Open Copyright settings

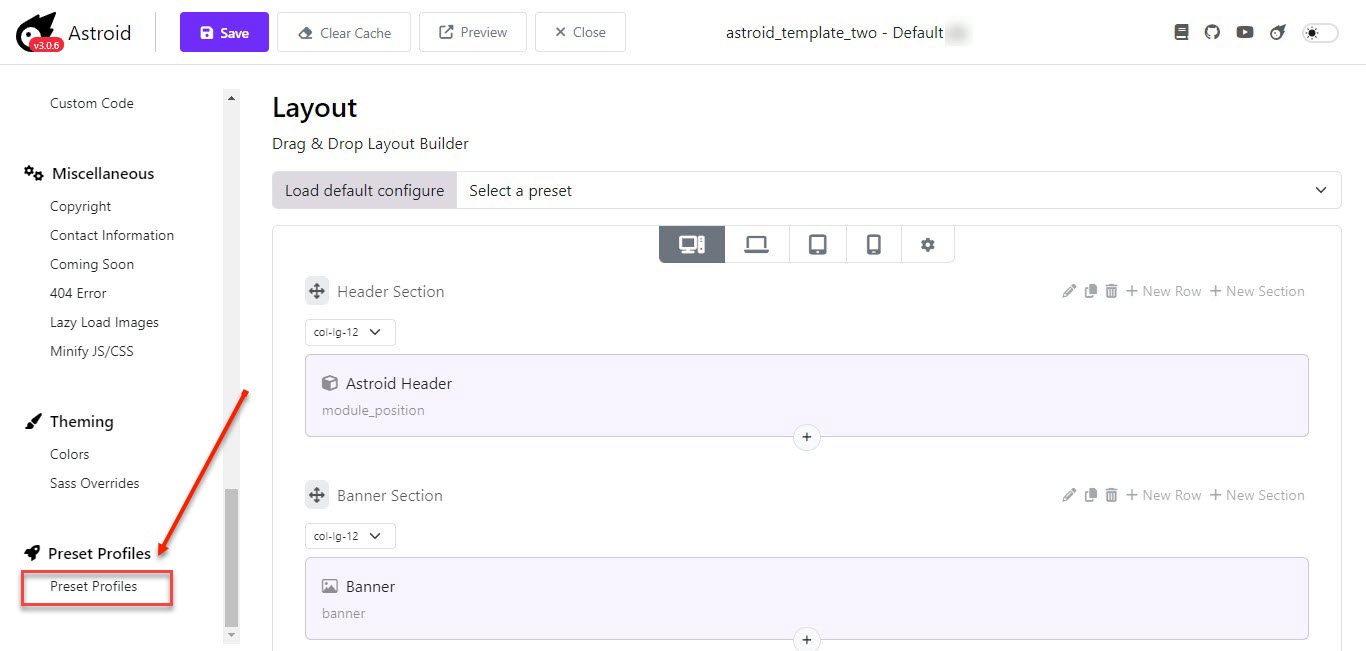[x=81, y=206]
